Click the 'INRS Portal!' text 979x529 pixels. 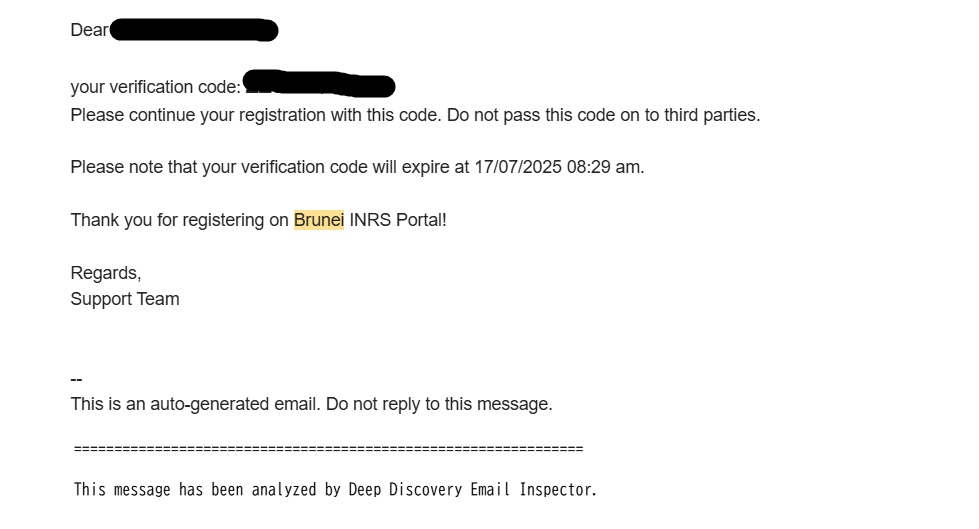coord(398,220)
